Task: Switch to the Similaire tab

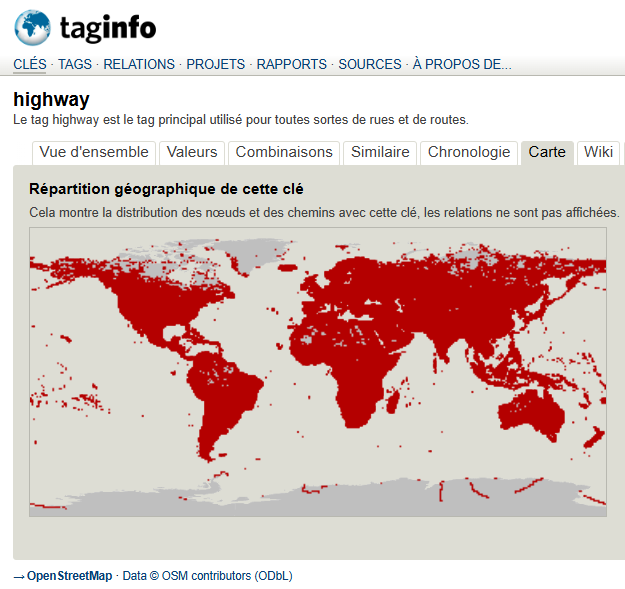Action: click(x=380, y=153)
